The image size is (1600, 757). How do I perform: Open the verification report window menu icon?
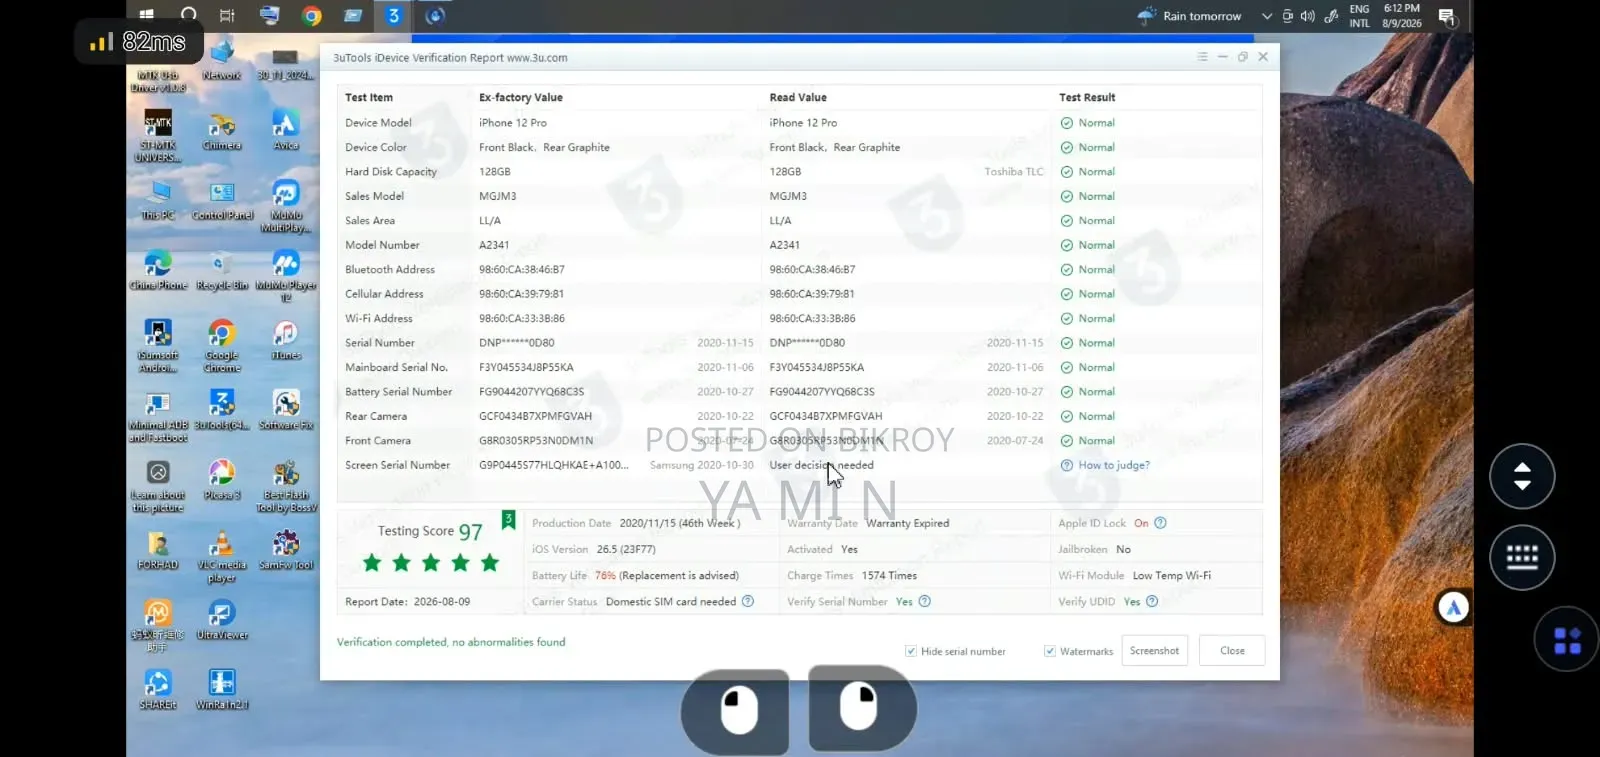click(1202, 57)
